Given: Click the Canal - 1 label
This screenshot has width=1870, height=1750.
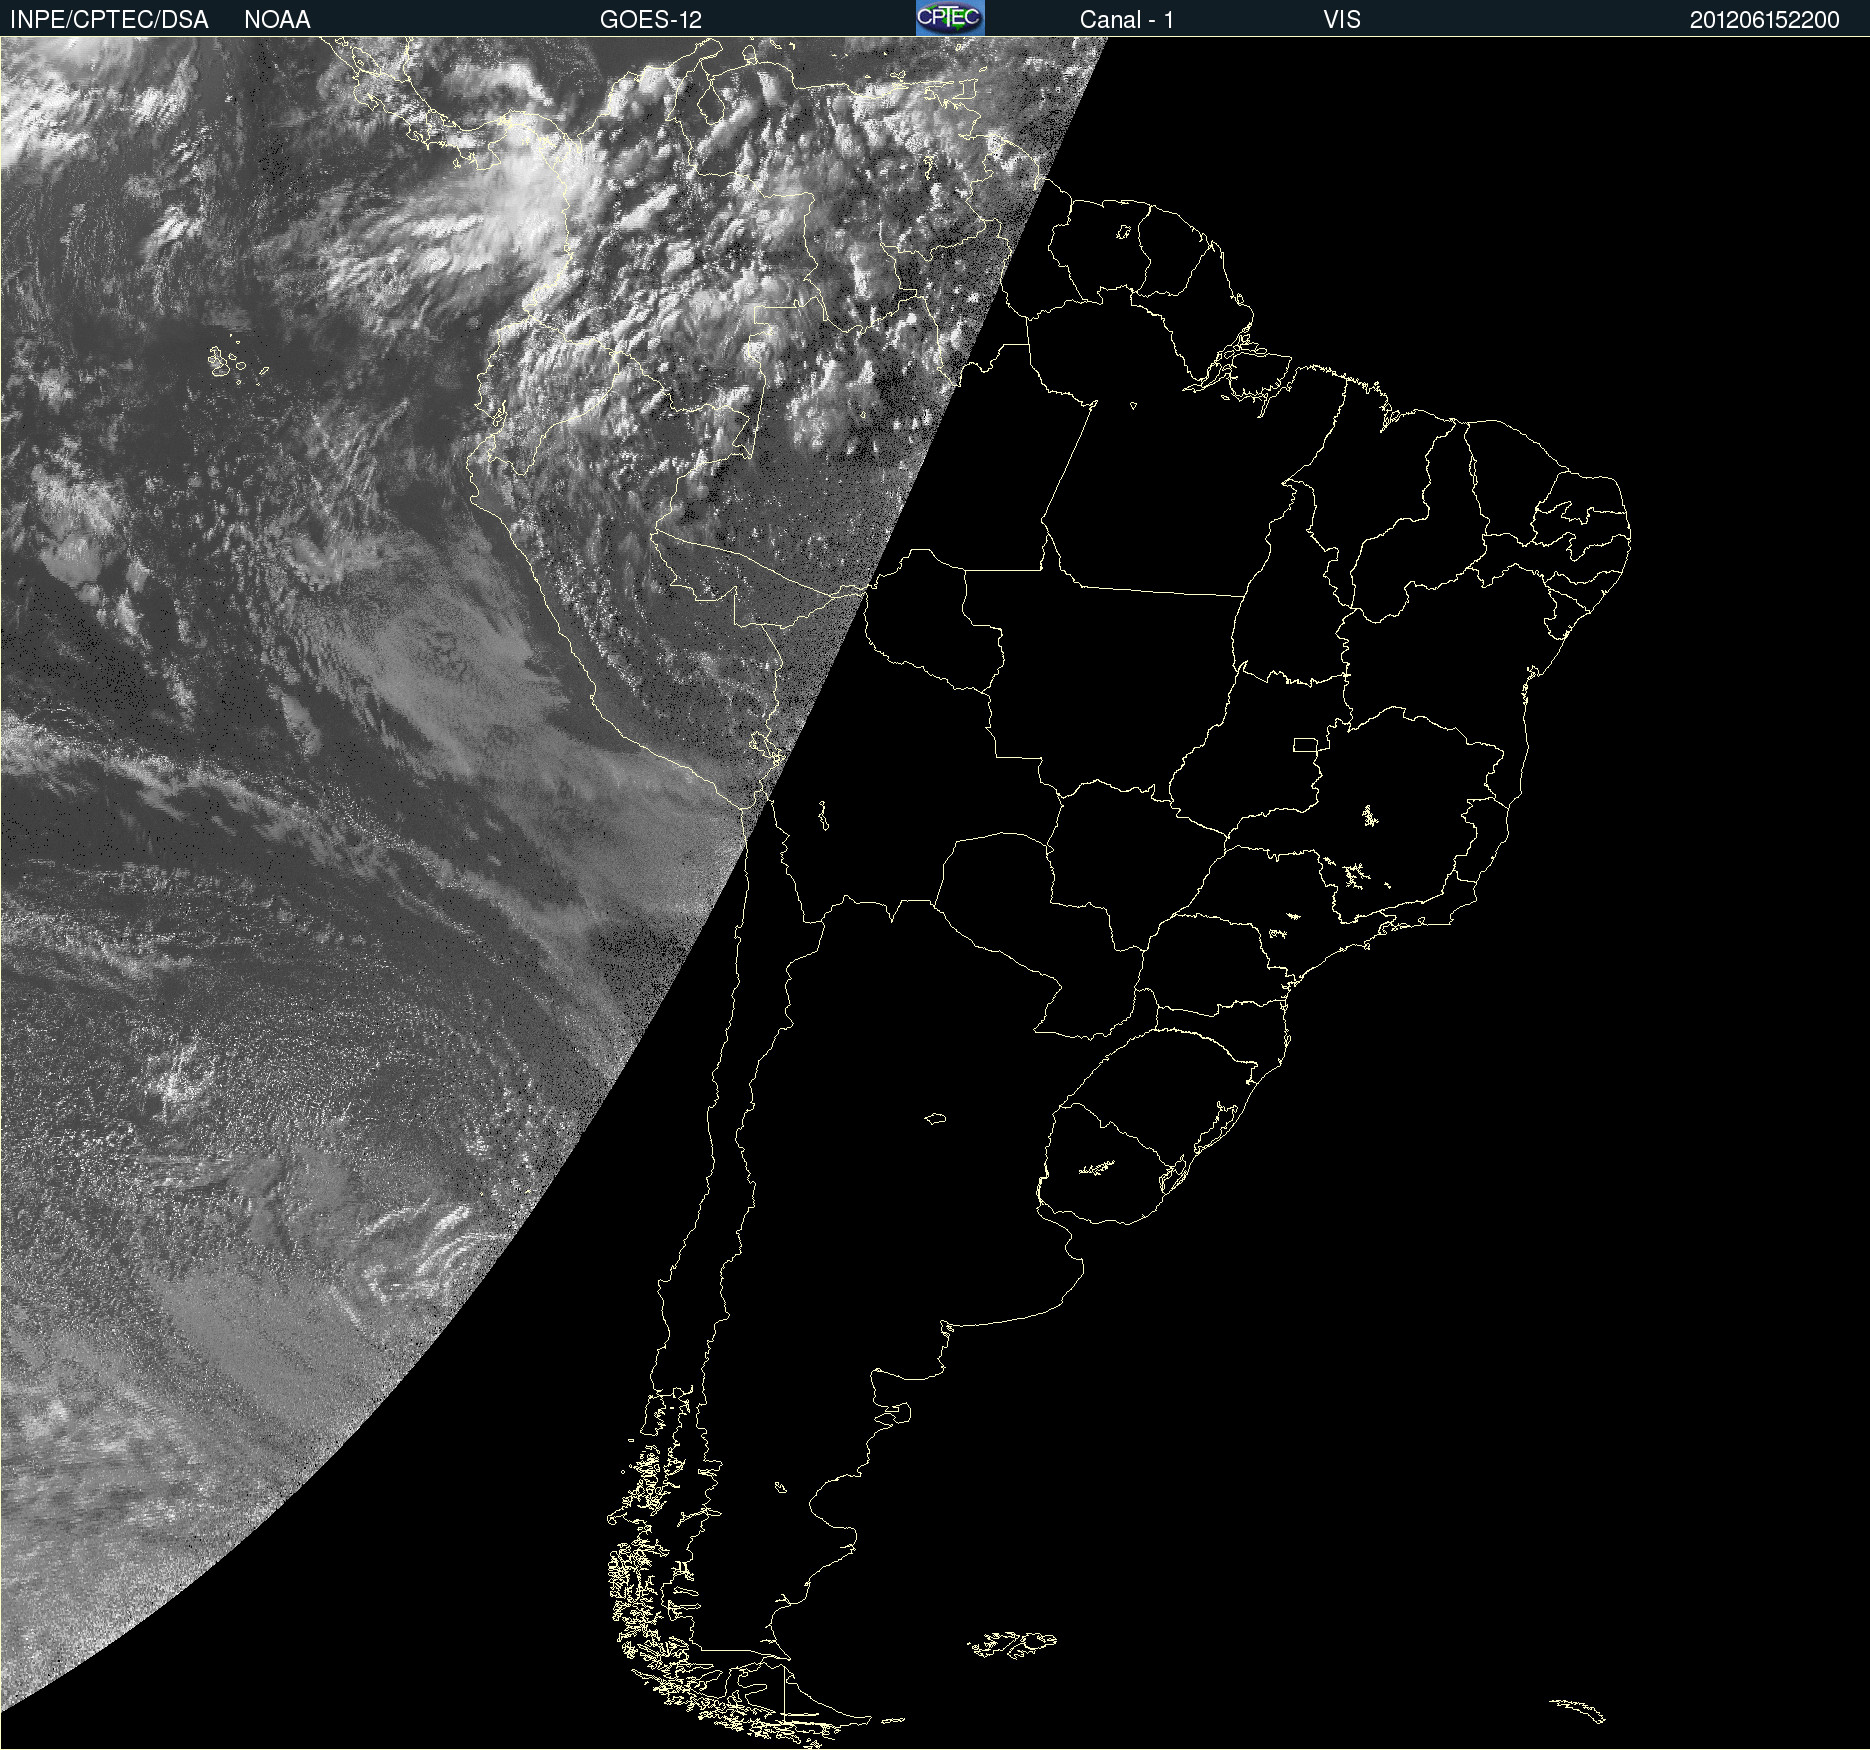Looking at the screenshot, I should point(1127,20).
